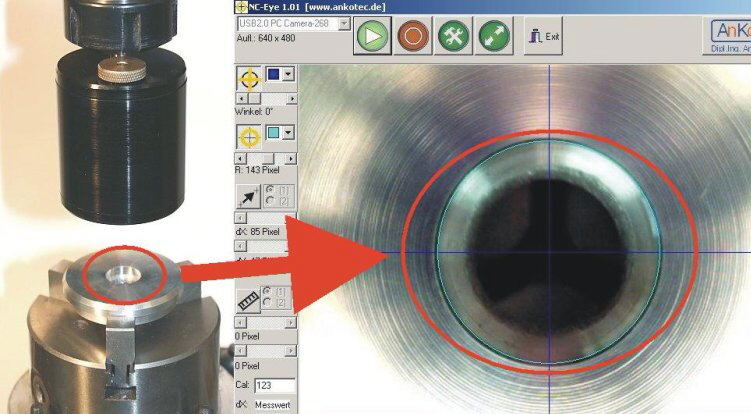This screenshot has width=751, height=414.
Task: Open the USB2.0 PC Camera-268 dropdown
Action: [345, 22]
